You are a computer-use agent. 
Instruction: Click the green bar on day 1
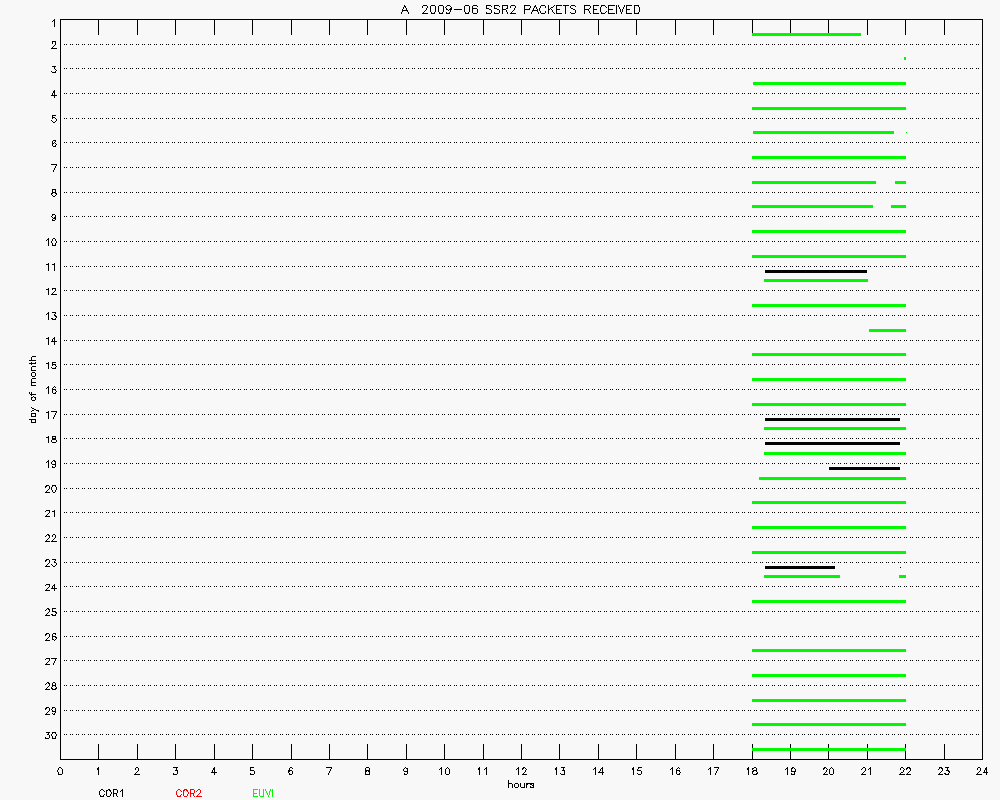(806, 34)
